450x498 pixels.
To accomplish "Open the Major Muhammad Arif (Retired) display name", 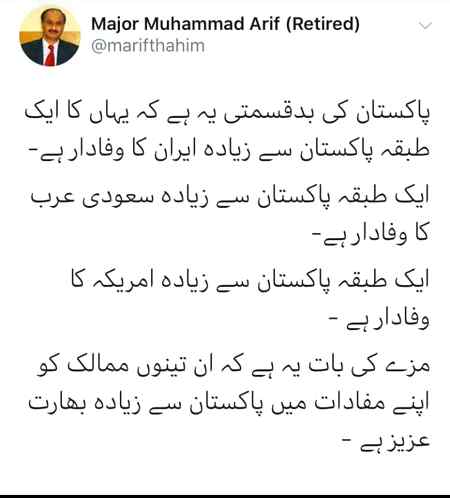I will (x=225, y=24).
